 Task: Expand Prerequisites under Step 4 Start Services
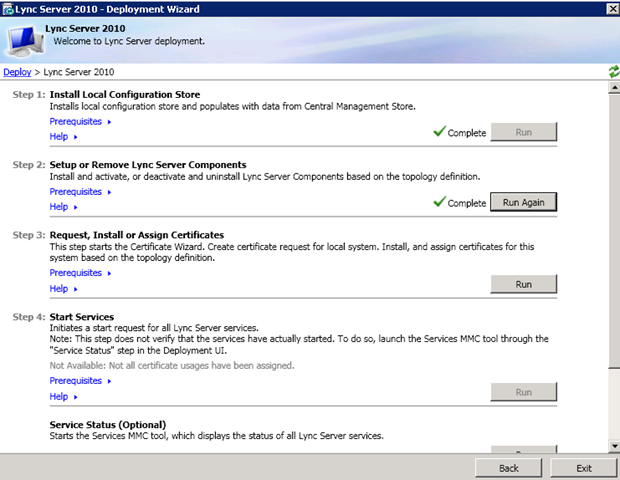click(x=80, y=381)
